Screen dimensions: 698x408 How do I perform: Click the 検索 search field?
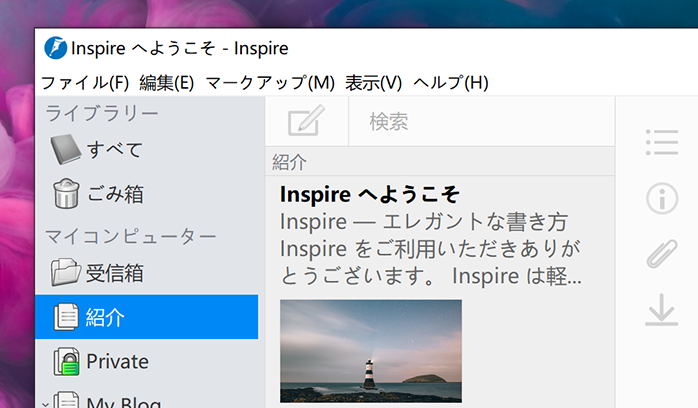(480, 122)
